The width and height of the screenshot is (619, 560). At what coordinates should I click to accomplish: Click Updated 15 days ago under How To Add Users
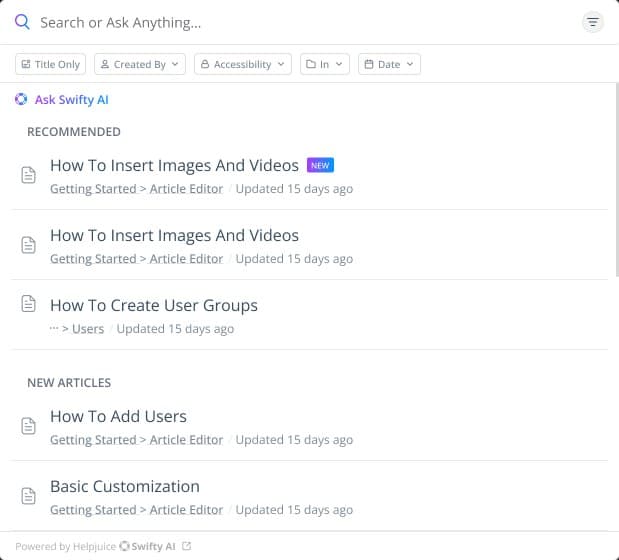tap(294, 440)
